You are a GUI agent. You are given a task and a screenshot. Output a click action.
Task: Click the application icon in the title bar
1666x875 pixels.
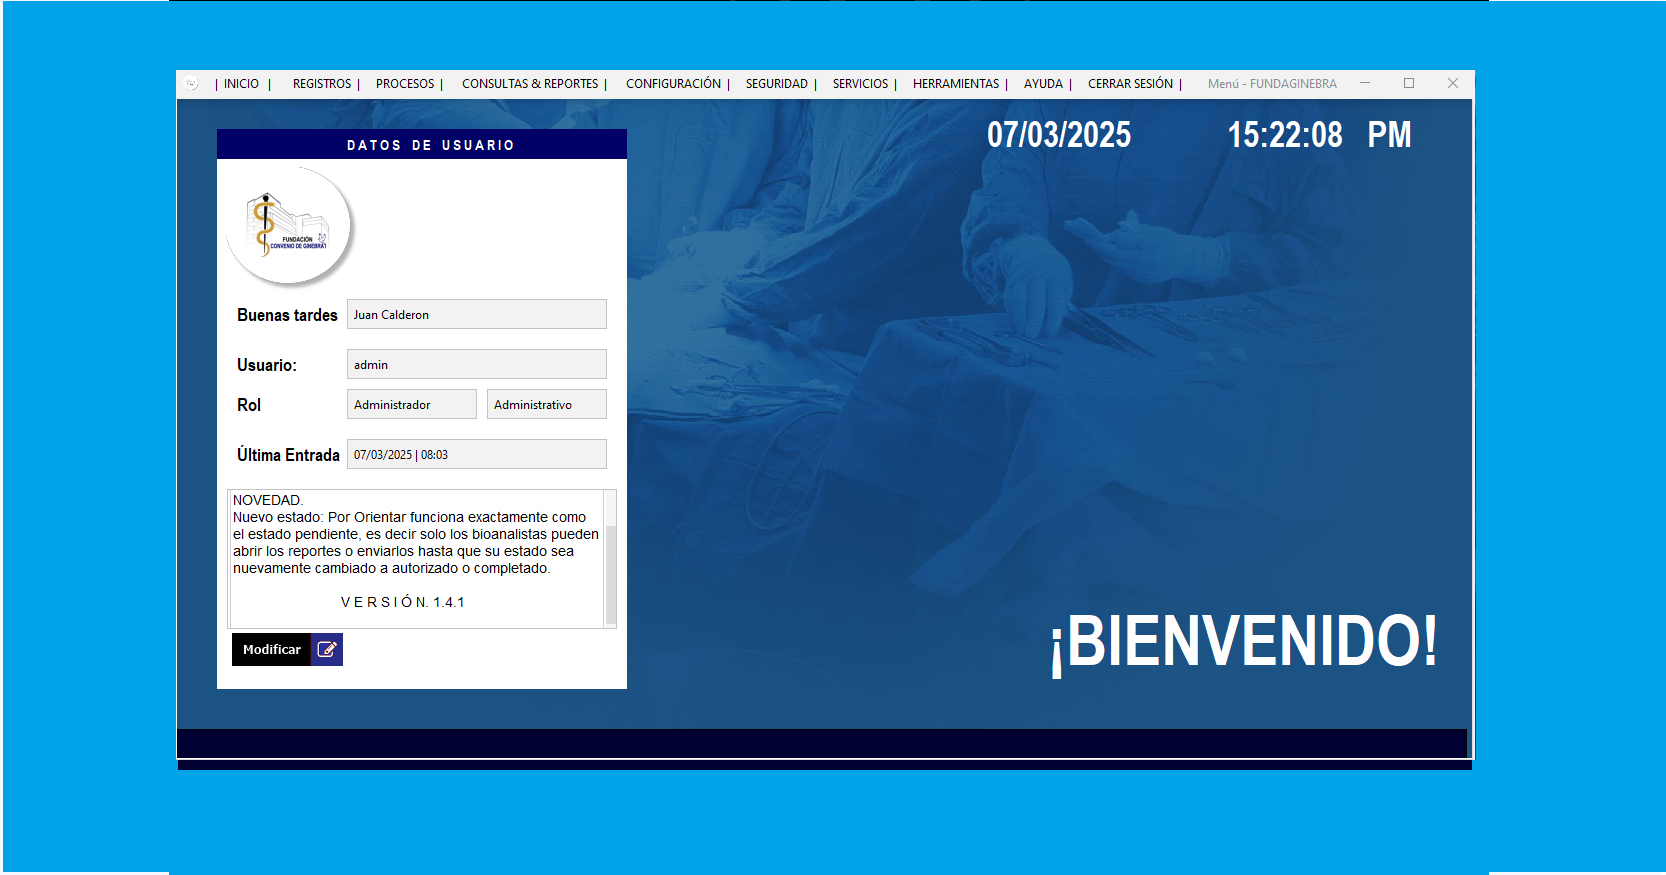[x=191, y=84]
